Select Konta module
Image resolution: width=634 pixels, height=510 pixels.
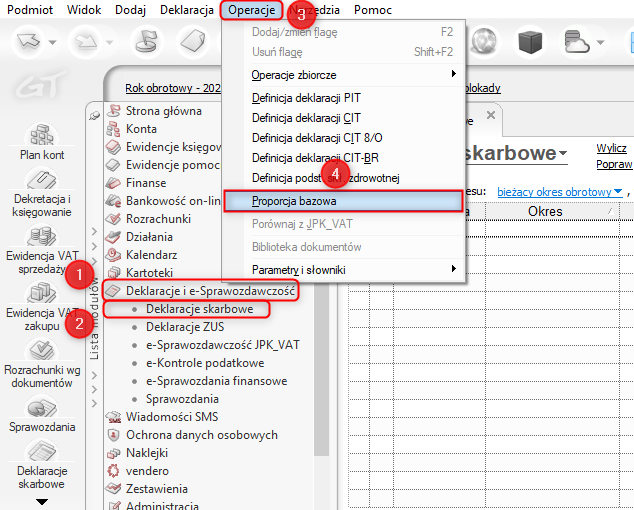(141, 129)
